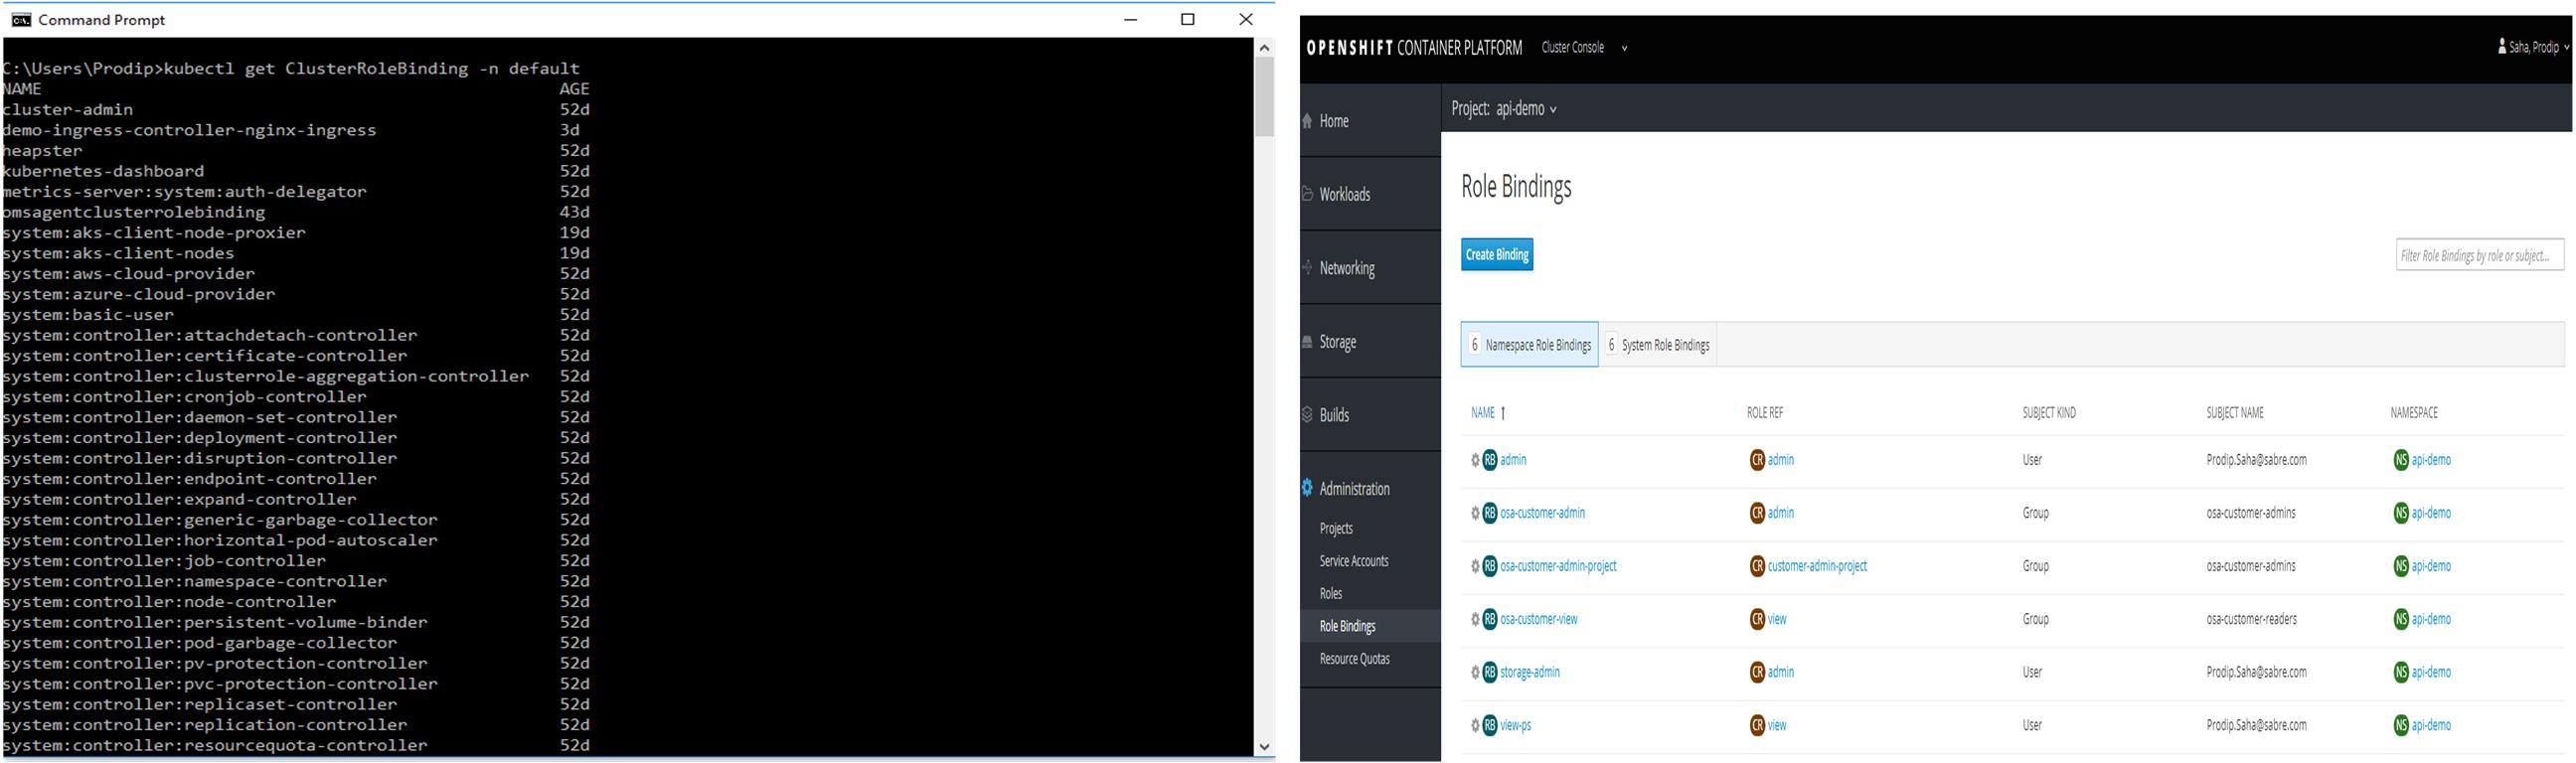Viewport: 2576px width, 763px height.
Task: Open view role ref in osa-customer-view row
Action: (1777, 619)
